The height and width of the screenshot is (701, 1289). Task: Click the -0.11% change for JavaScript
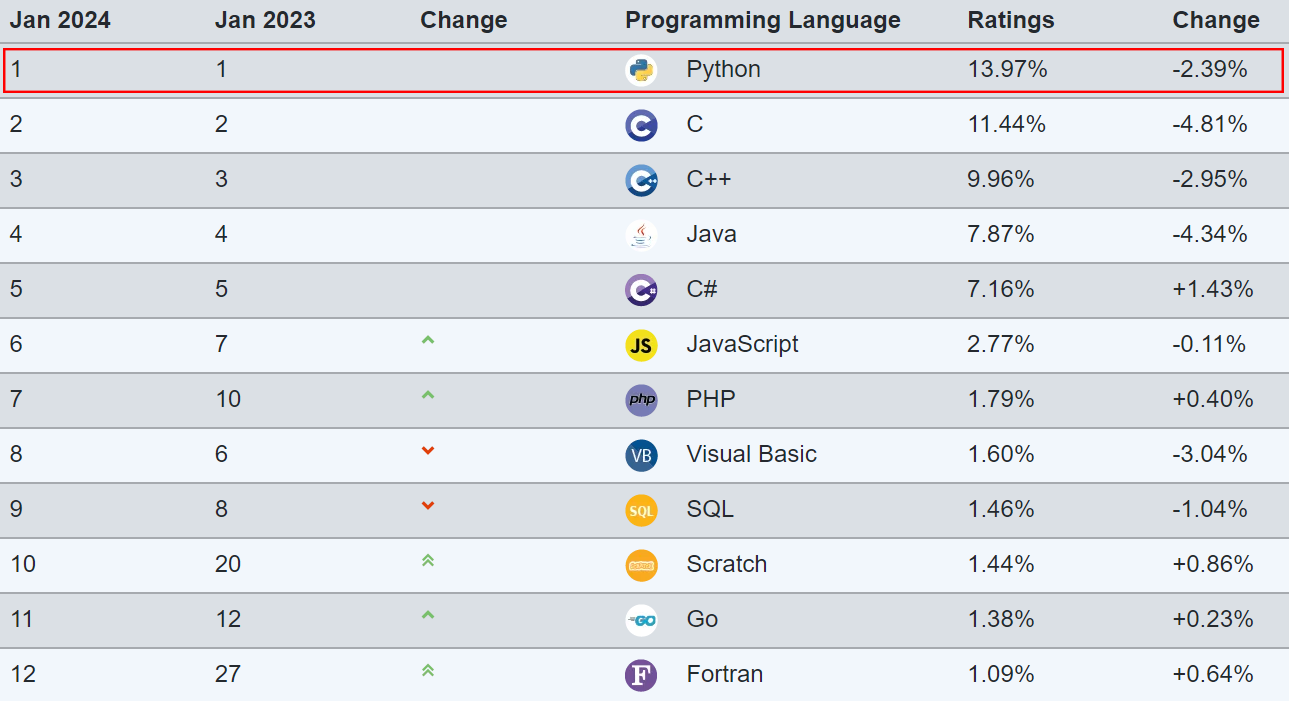click(1209, 345)
